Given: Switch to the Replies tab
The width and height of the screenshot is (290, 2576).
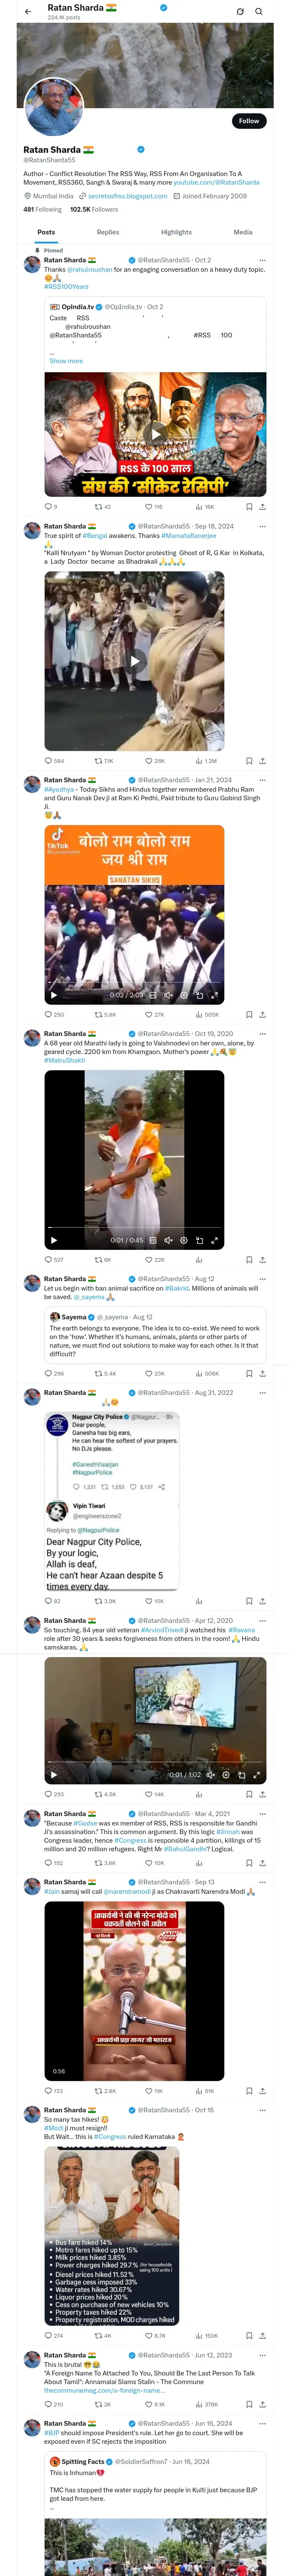Looking at the screenshot, I should [x=107, y=232].
